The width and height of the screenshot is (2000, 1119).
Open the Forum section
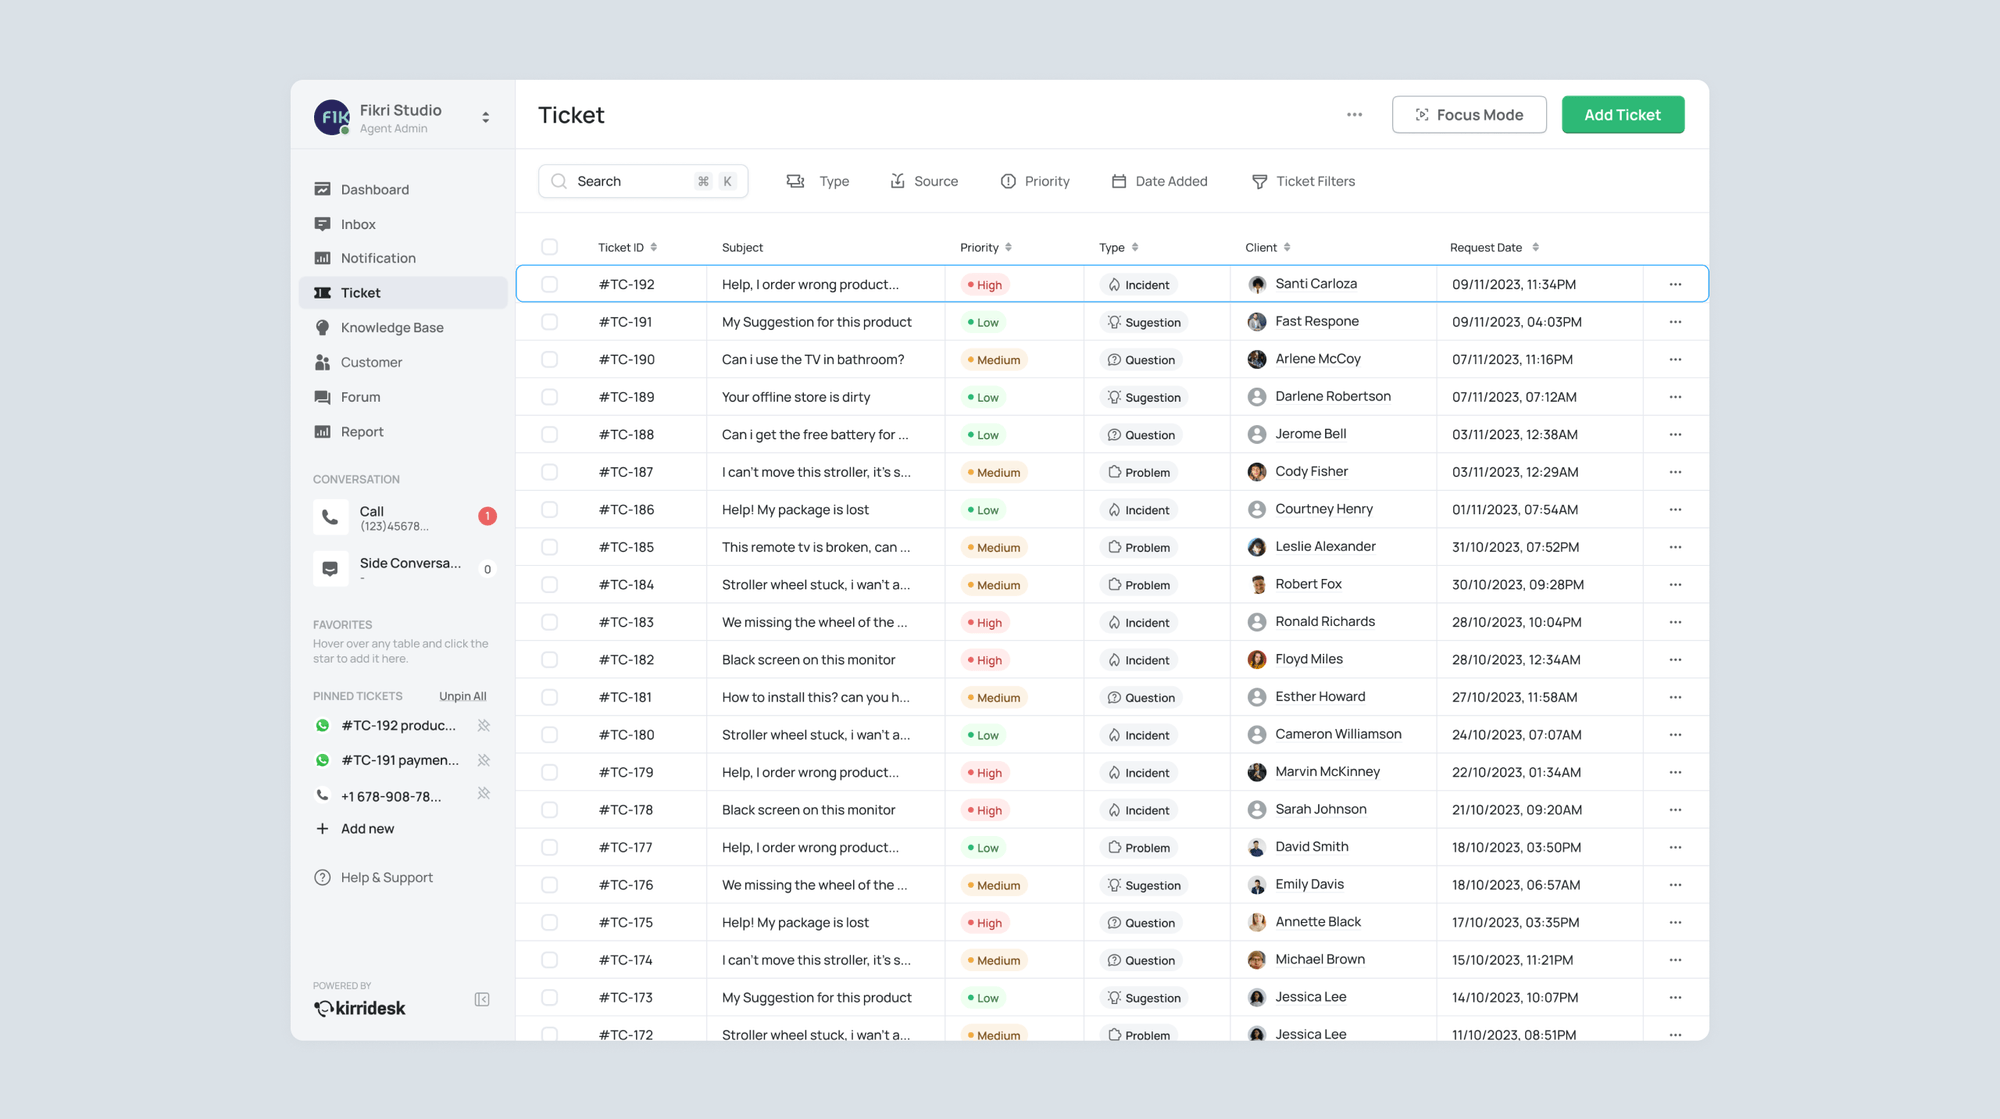(361, 397)
